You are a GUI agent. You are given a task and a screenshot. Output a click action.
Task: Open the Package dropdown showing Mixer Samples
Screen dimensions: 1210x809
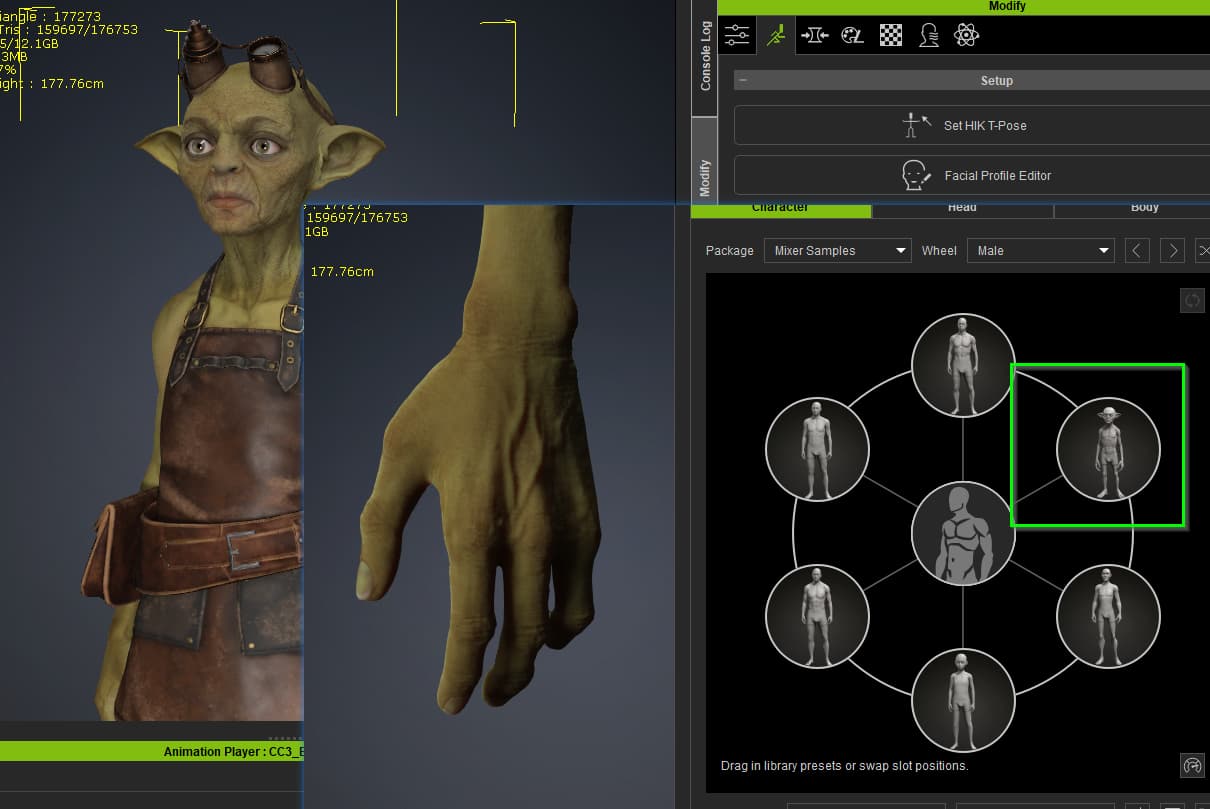pos(837,251)
